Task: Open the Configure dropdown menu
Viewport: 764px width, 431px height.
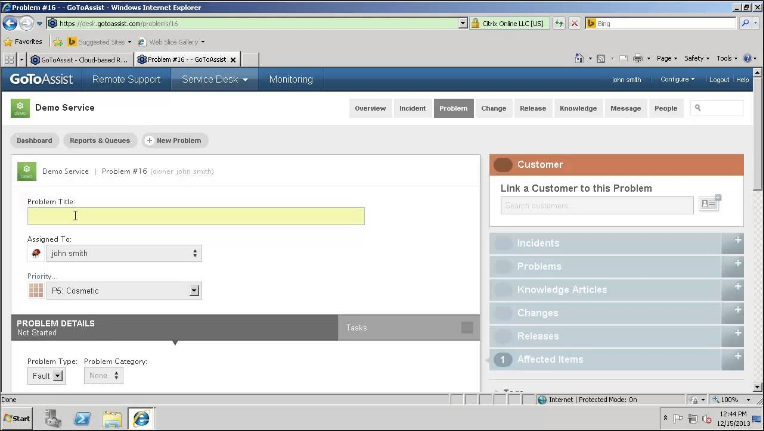Action: click(677, 79)
